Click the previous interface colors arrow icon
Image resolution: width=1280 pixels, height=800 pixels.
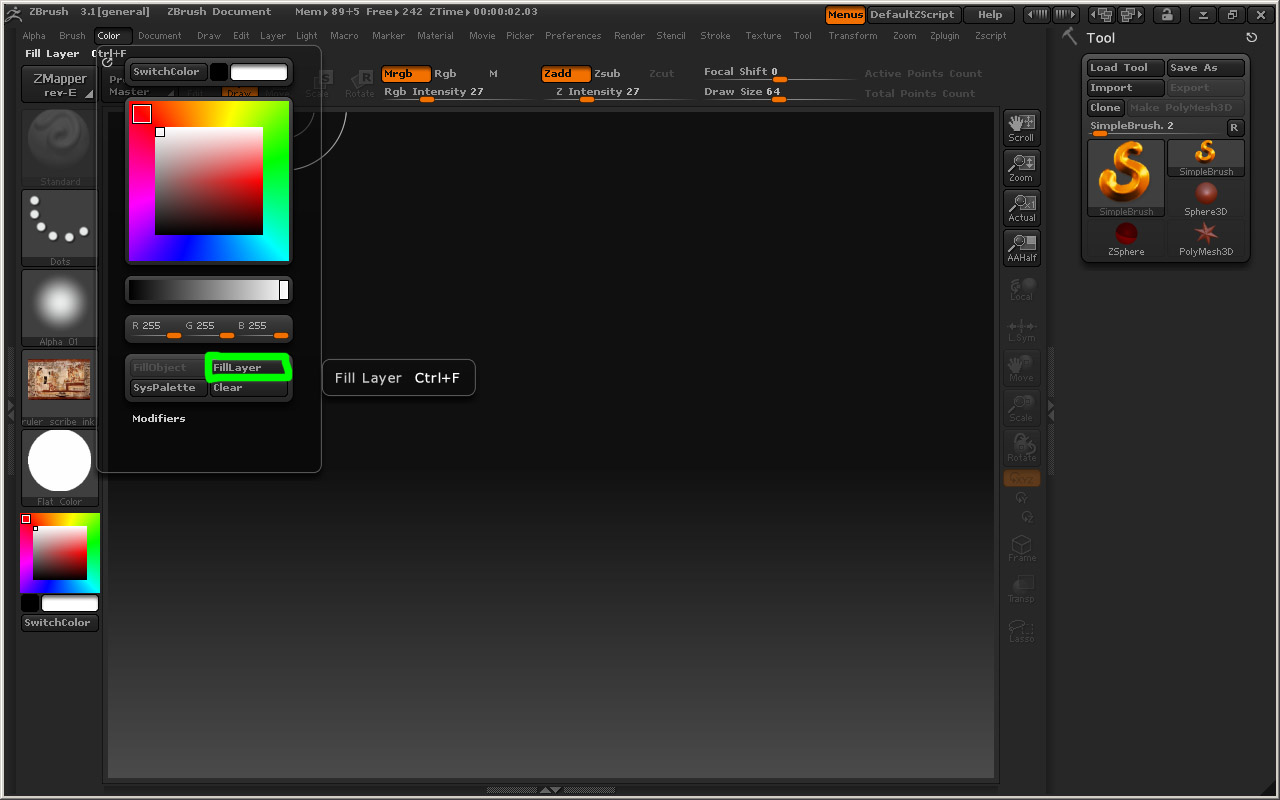[1037, 14]
